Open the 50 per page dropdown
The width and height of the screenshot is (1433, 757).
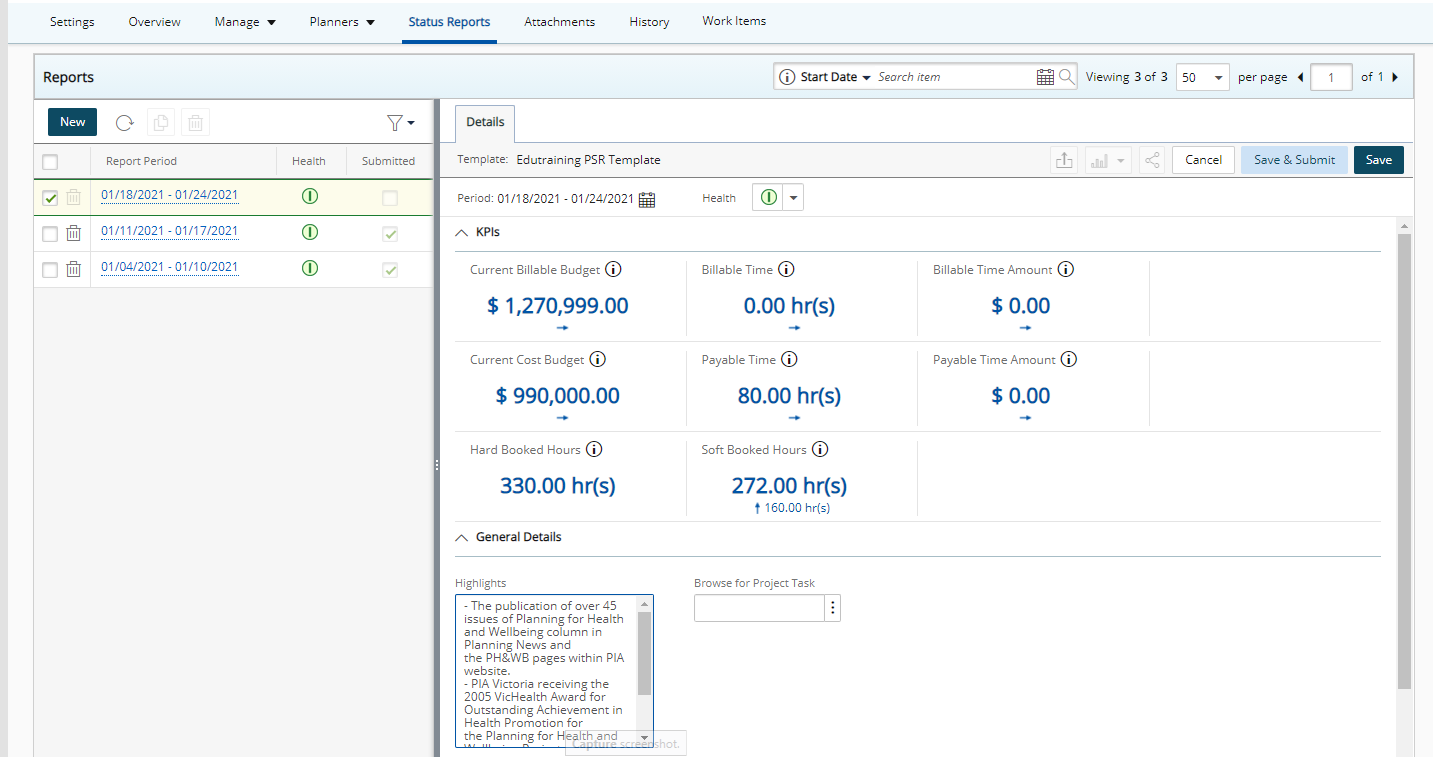[x=1202, y=77]
